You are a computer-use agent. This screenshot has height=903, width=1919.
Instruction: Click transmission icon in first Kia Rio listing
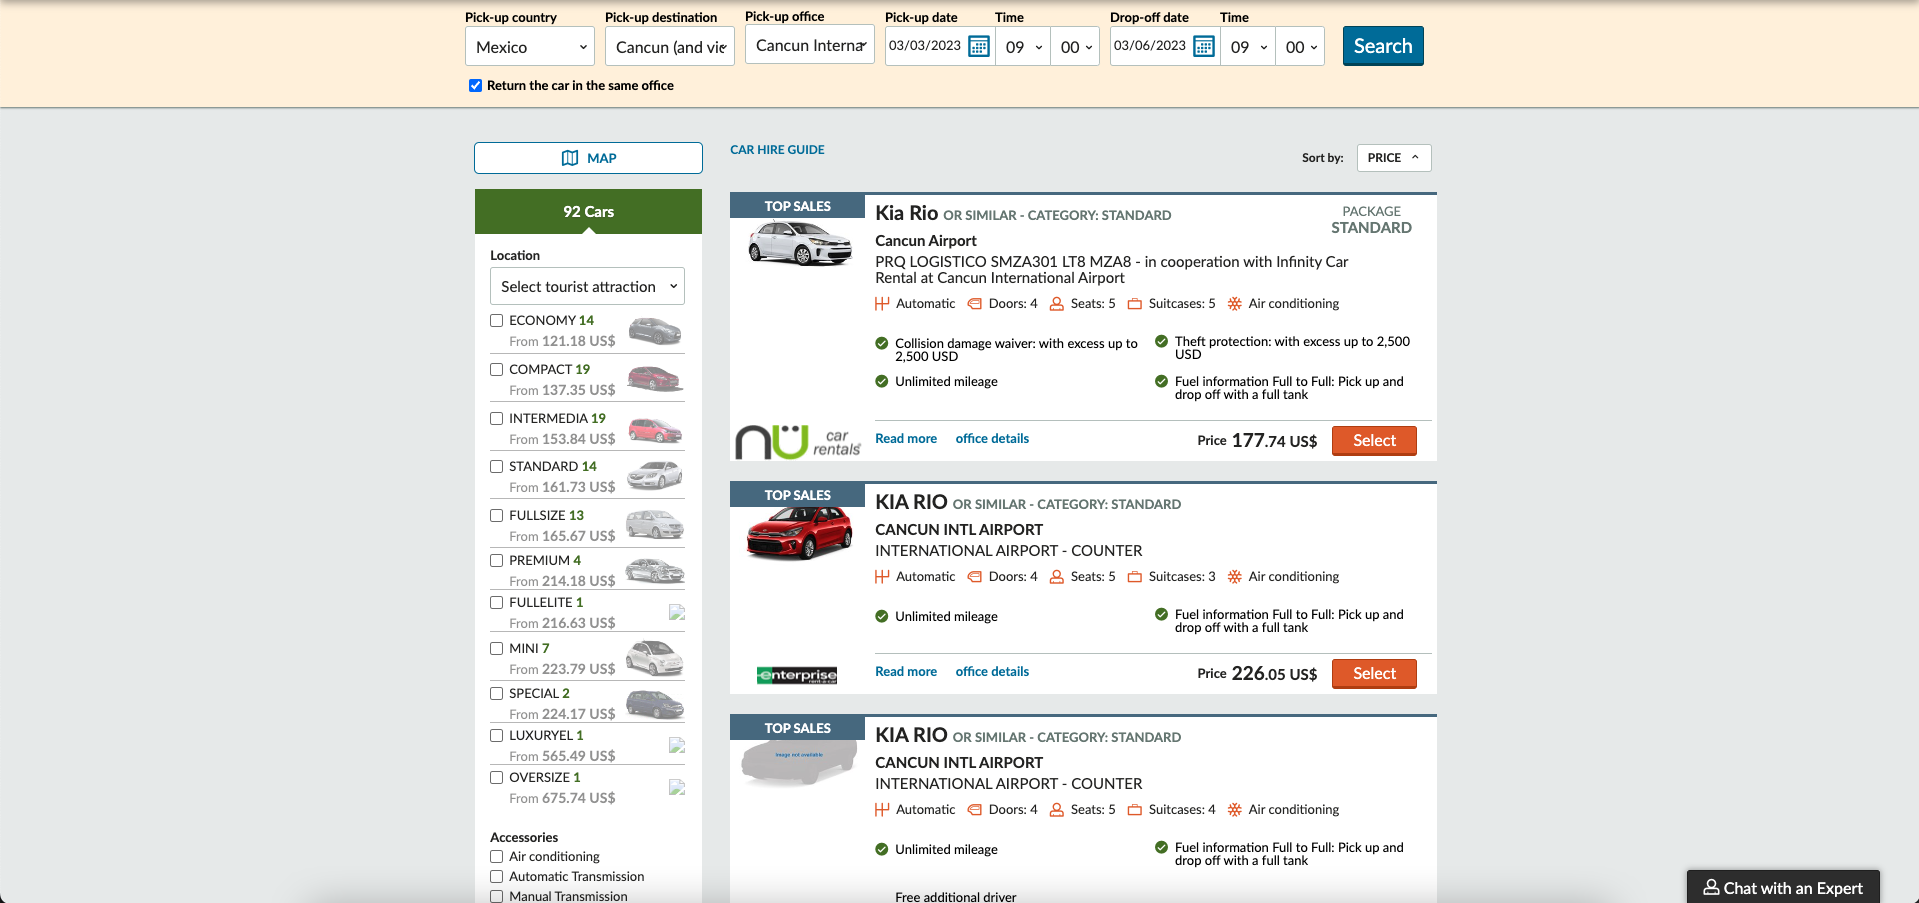(882, 304)
